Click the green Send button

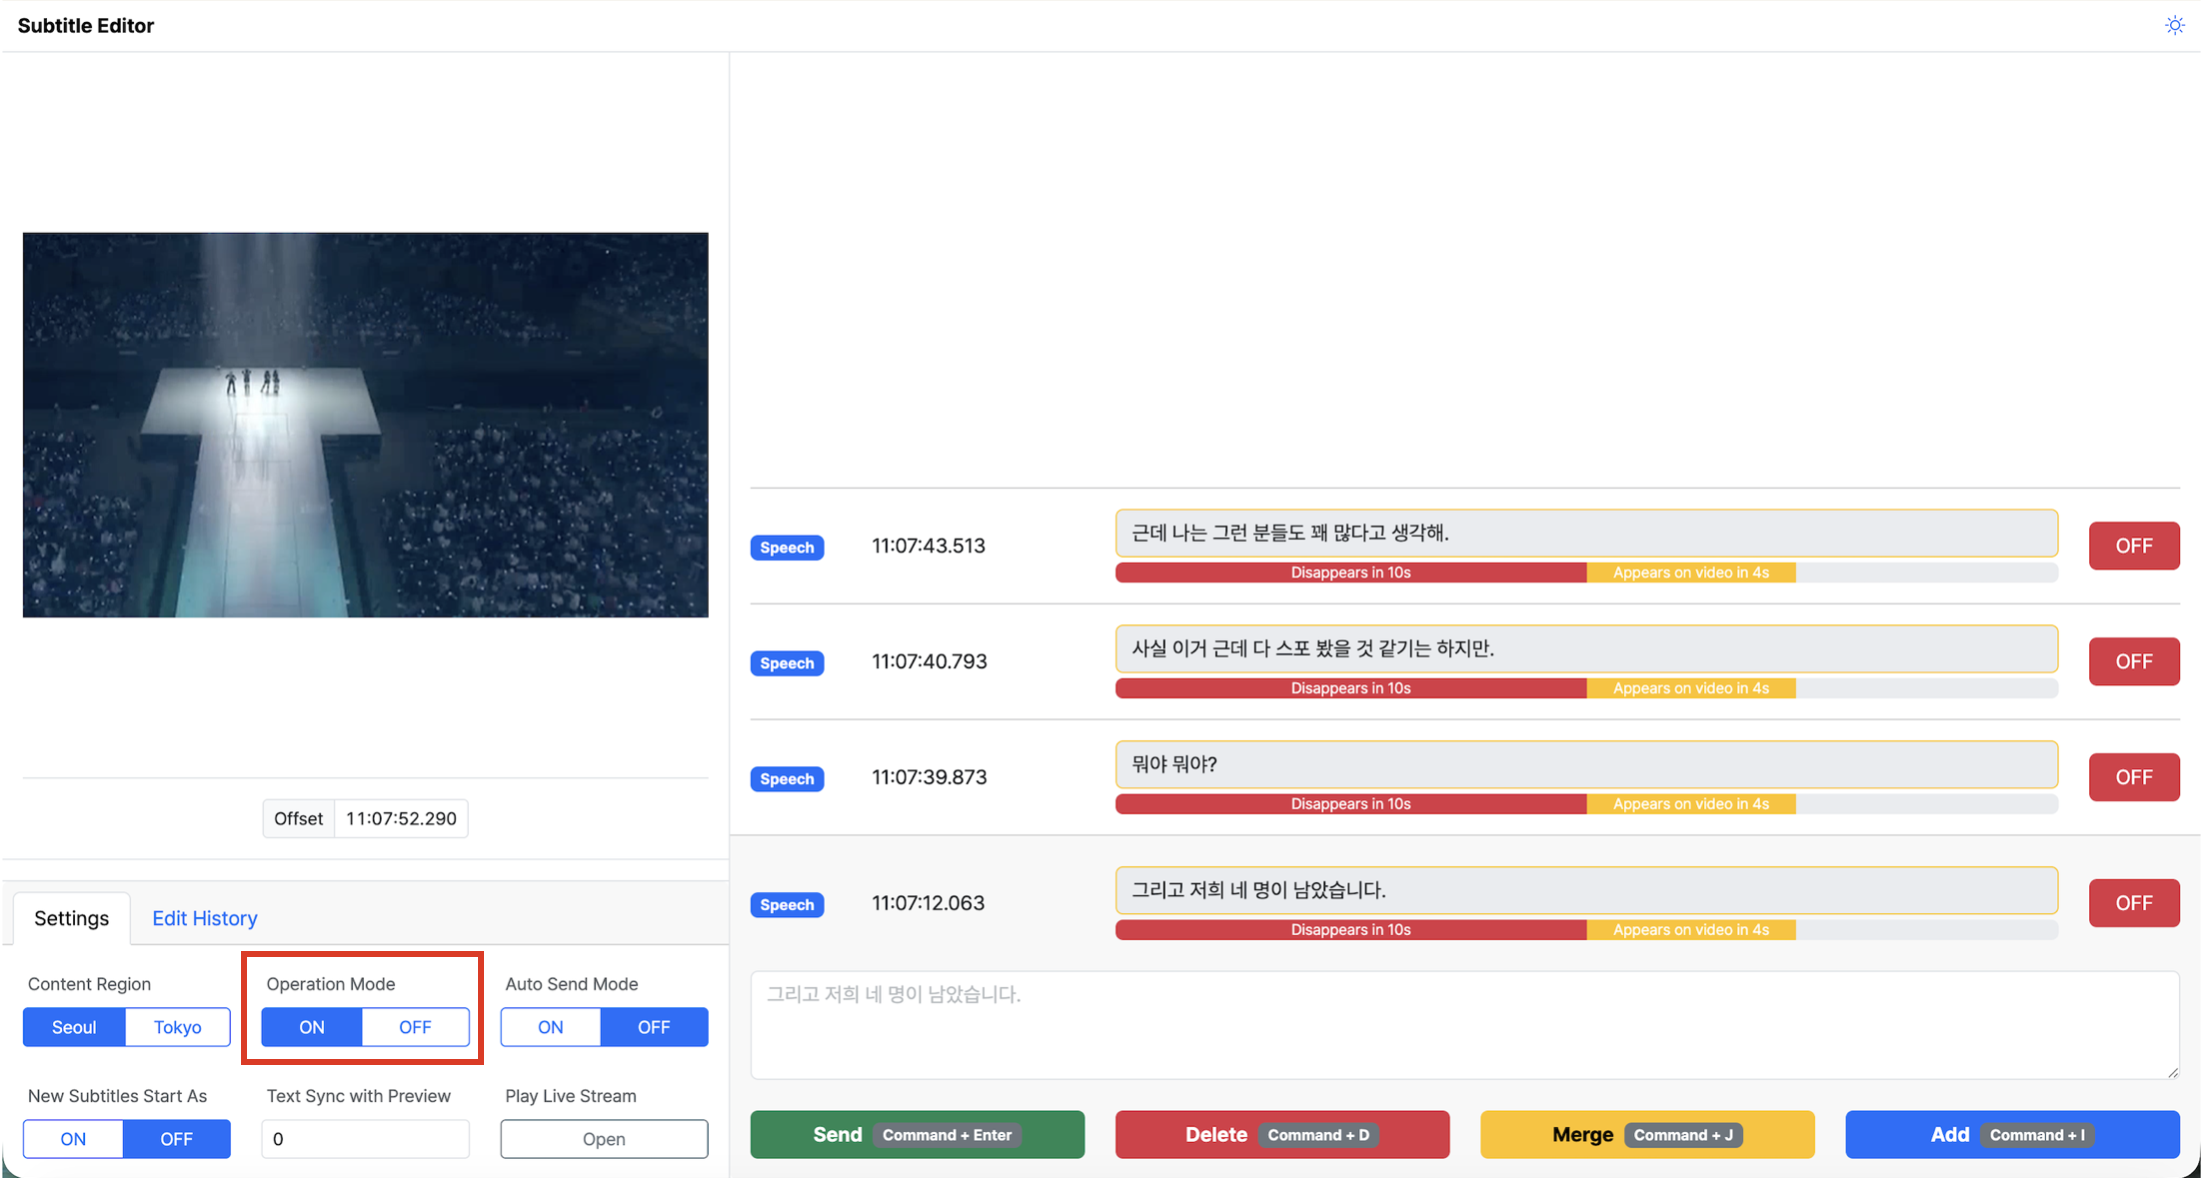click(917, 1135)
